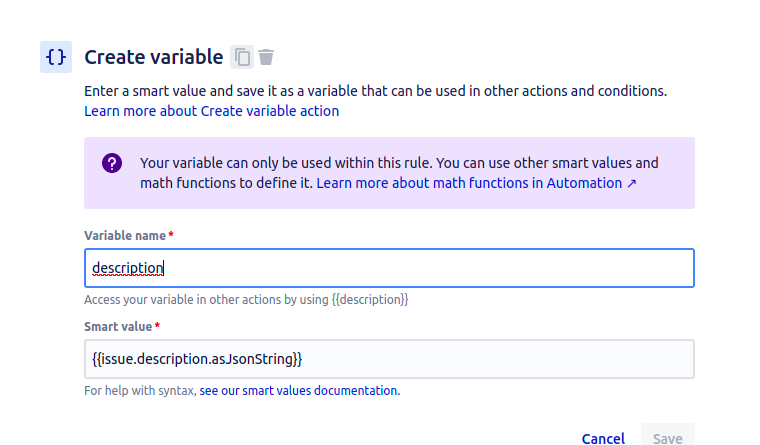Viewport: 760px width, 445px height.
Task: Click the purple question mark info icon
Action: [x=112, y=163]
